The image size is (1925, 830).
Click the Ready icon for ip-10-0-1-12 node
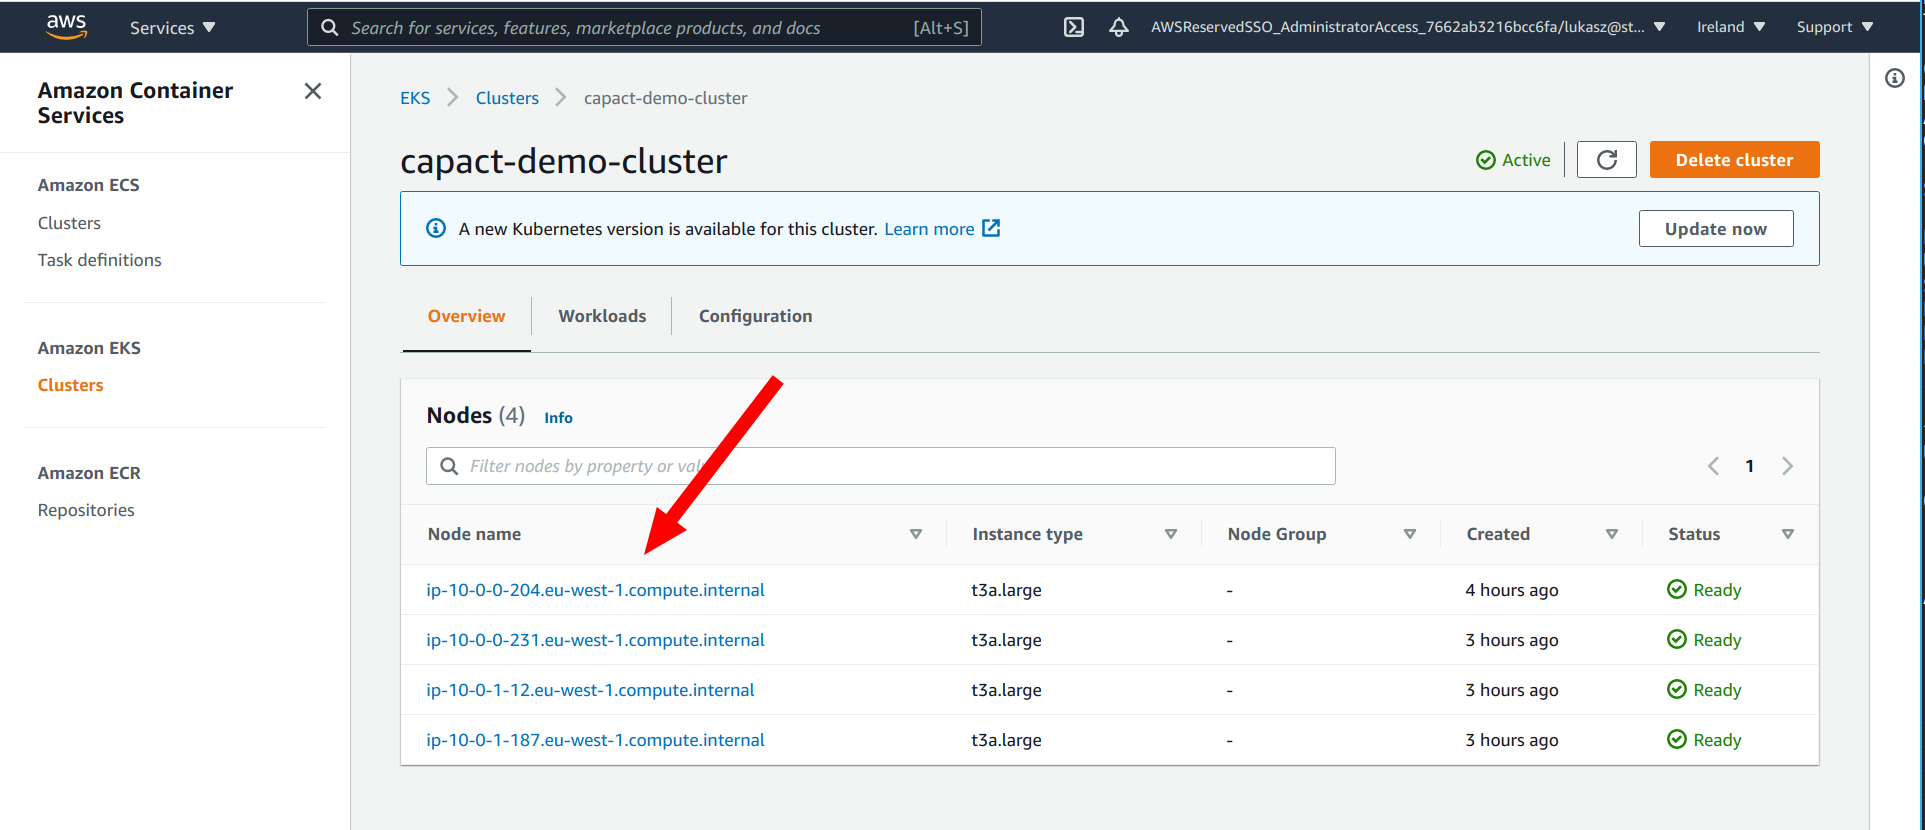pyautogui.click(x=1677, y=689)
